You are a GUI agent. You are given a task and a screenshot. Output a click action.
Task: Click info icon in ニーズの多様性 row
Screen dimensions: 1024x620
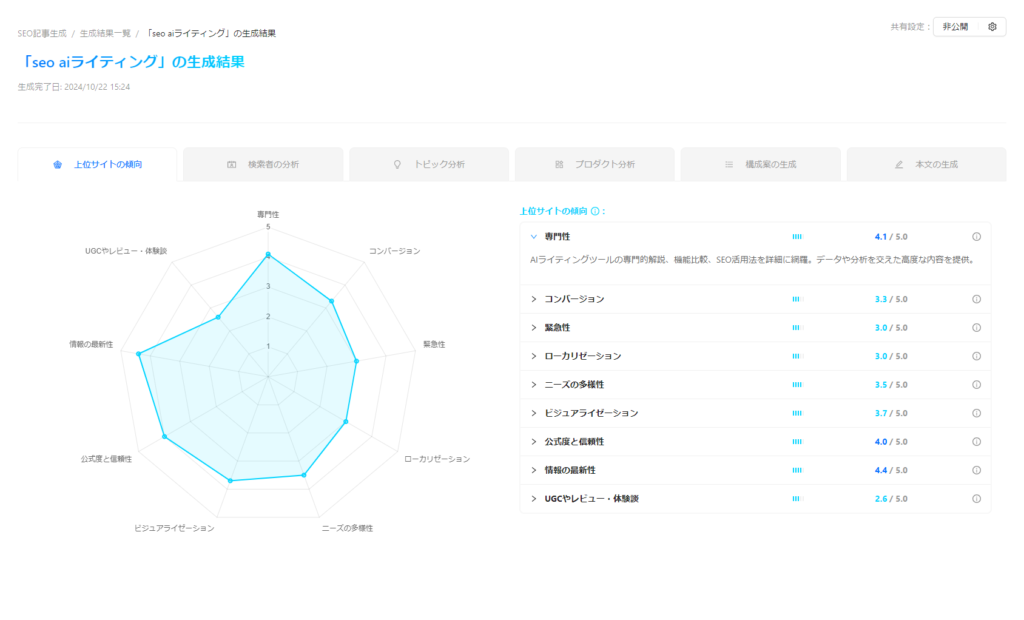[x=976, y=385]
